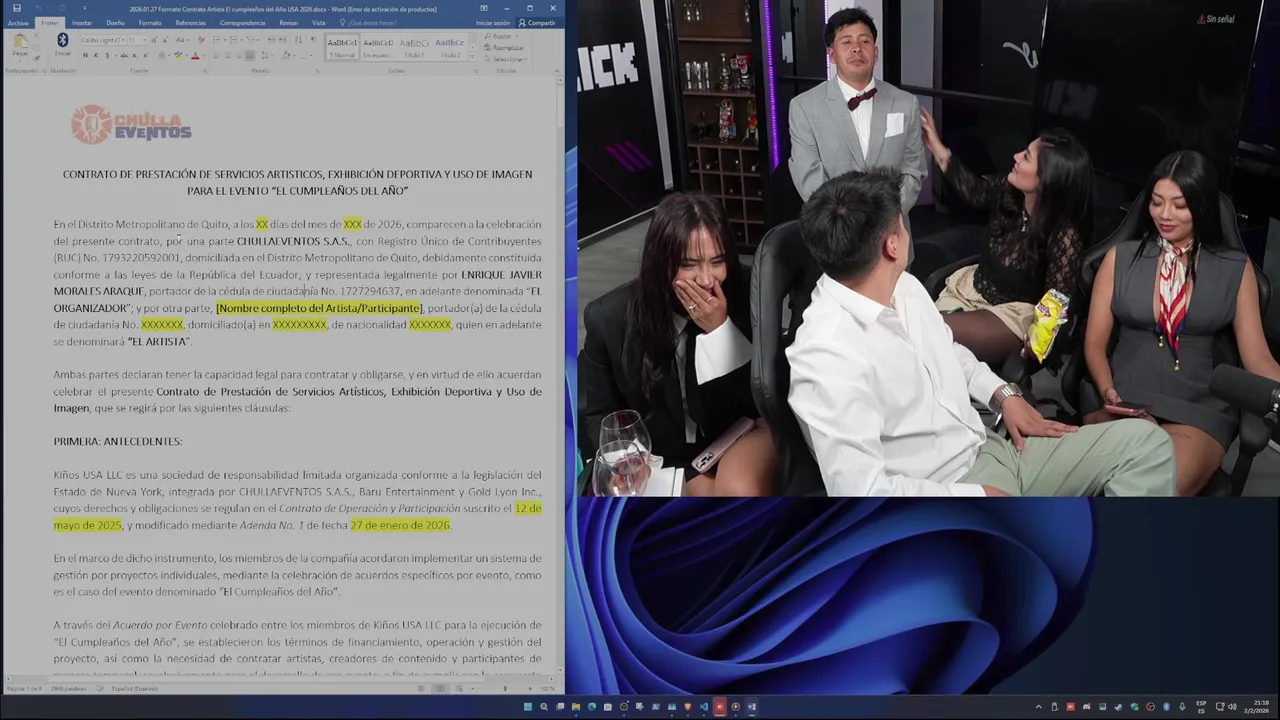This screenshot has height=720, width=1280.
Task: Toggle Bold (N) formatting
Action: [x=85, y=55]
